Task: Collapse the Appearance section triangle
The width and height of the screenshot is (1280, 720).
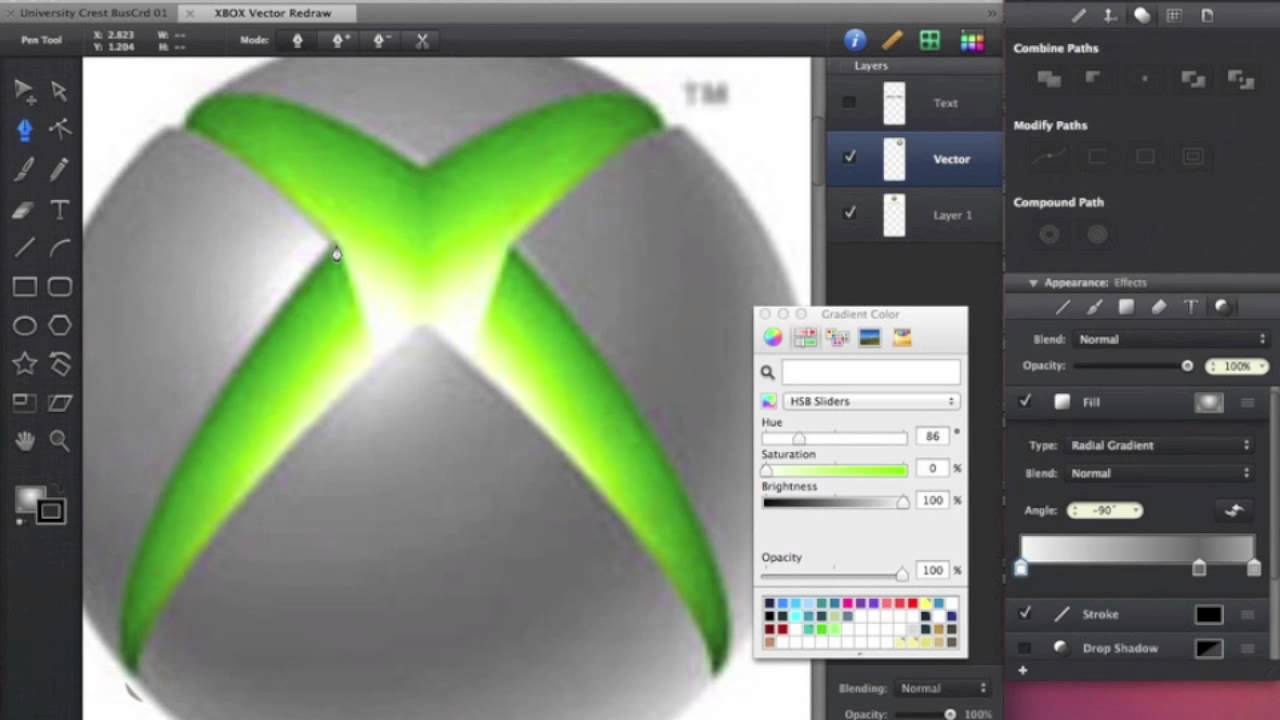Action: pyautogui.click(x=1033, y=283)
